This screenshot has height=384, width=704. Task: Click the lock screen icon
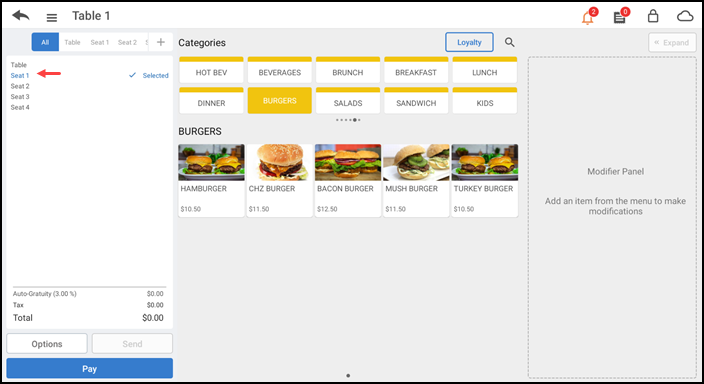point(653,16)
